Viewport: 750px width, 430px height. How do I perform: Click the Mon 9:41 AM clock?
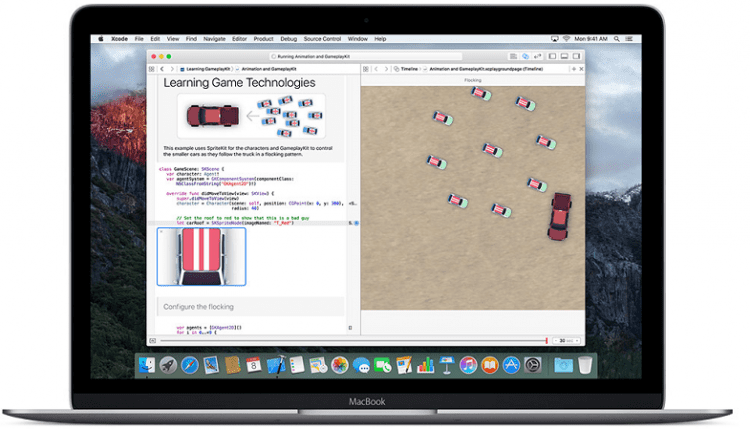tap(591, 39)
